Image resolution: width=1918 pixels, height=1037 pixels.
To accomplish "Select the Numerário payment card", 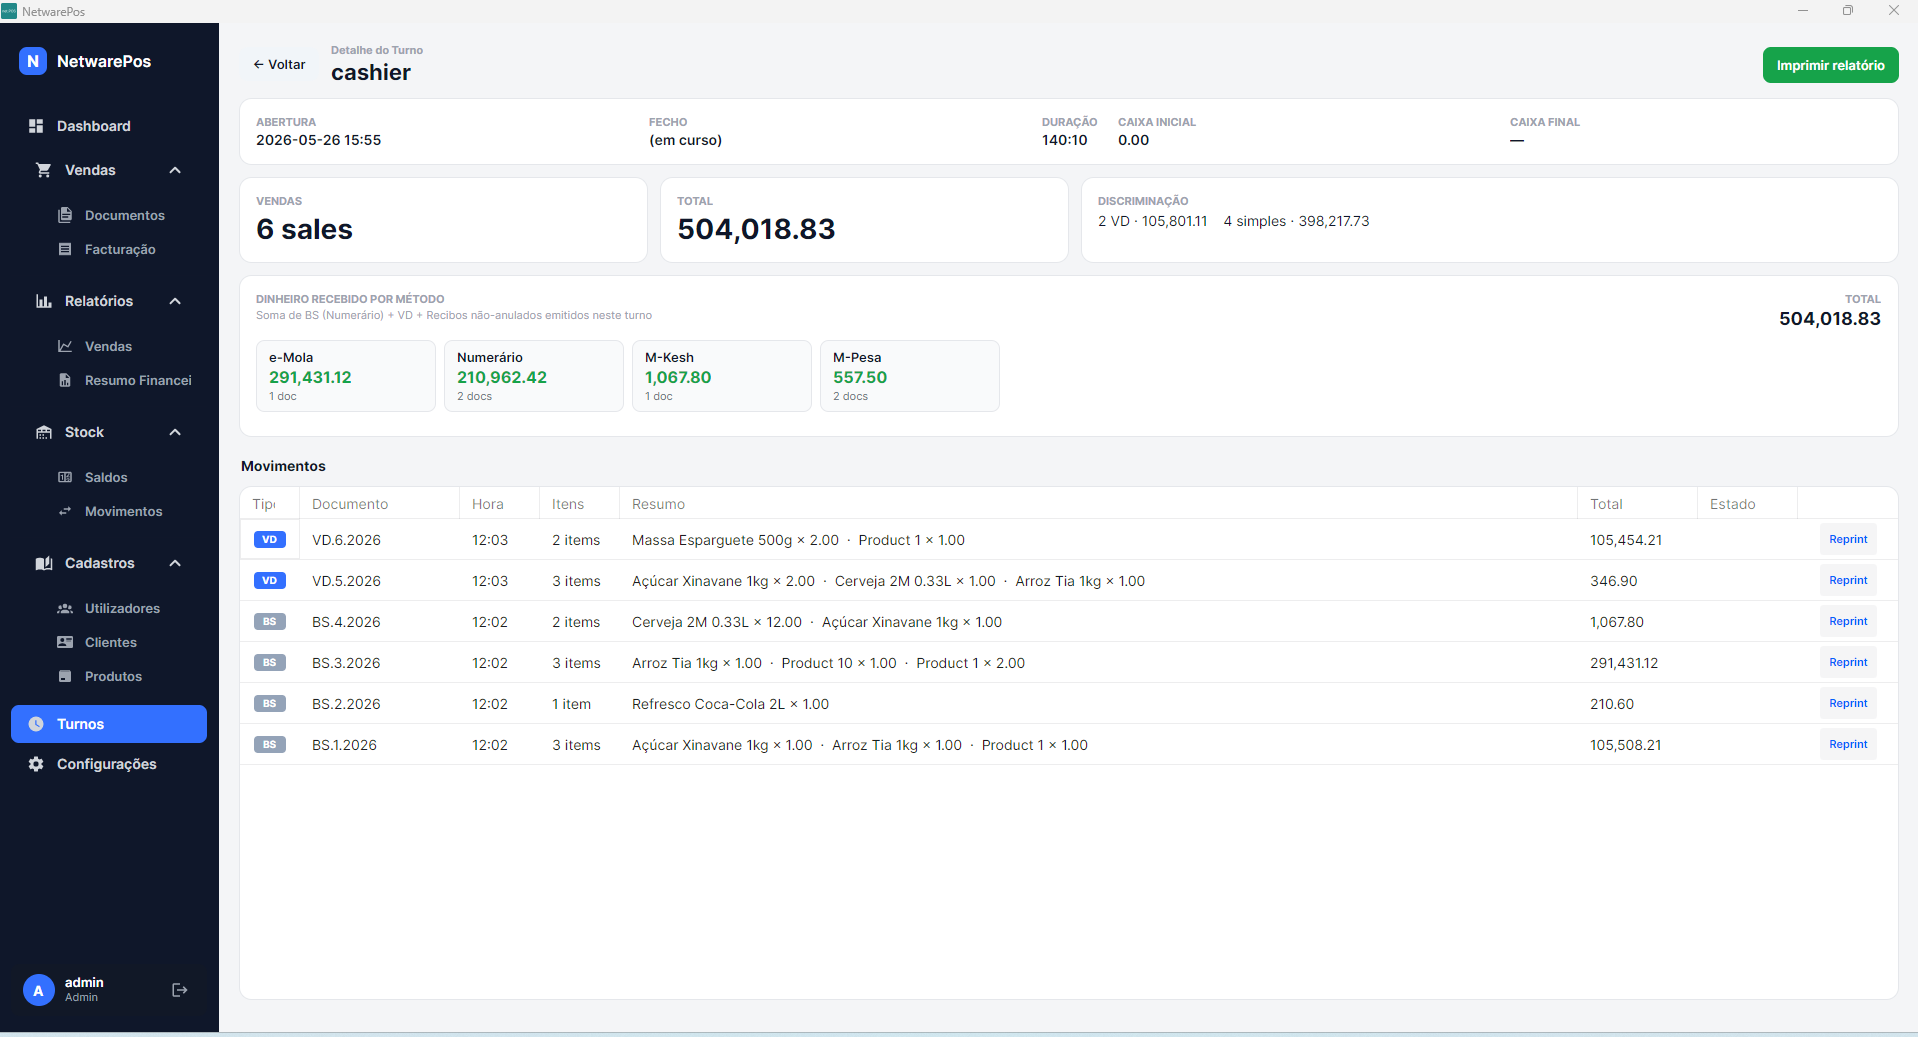I will tap(534, 376).
